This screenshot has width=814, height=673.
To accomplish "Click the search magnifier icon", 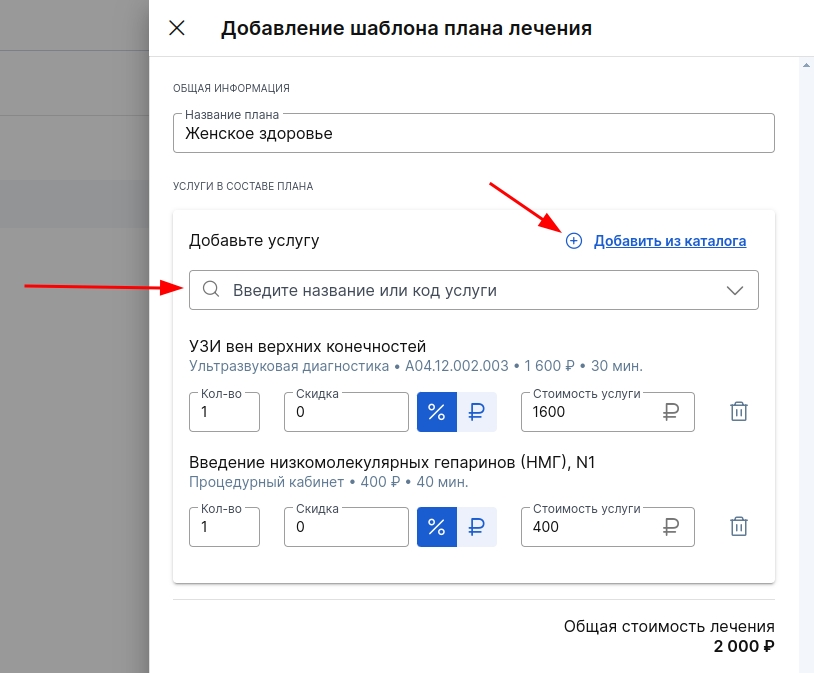I will tap(211, 289).
